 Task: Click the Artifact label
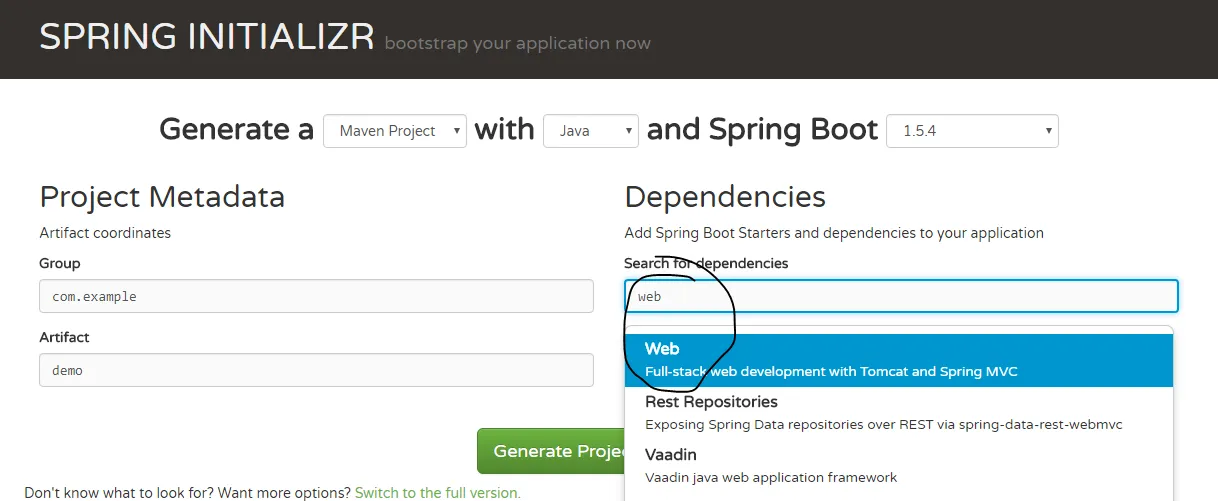click(x=64, y=337)
